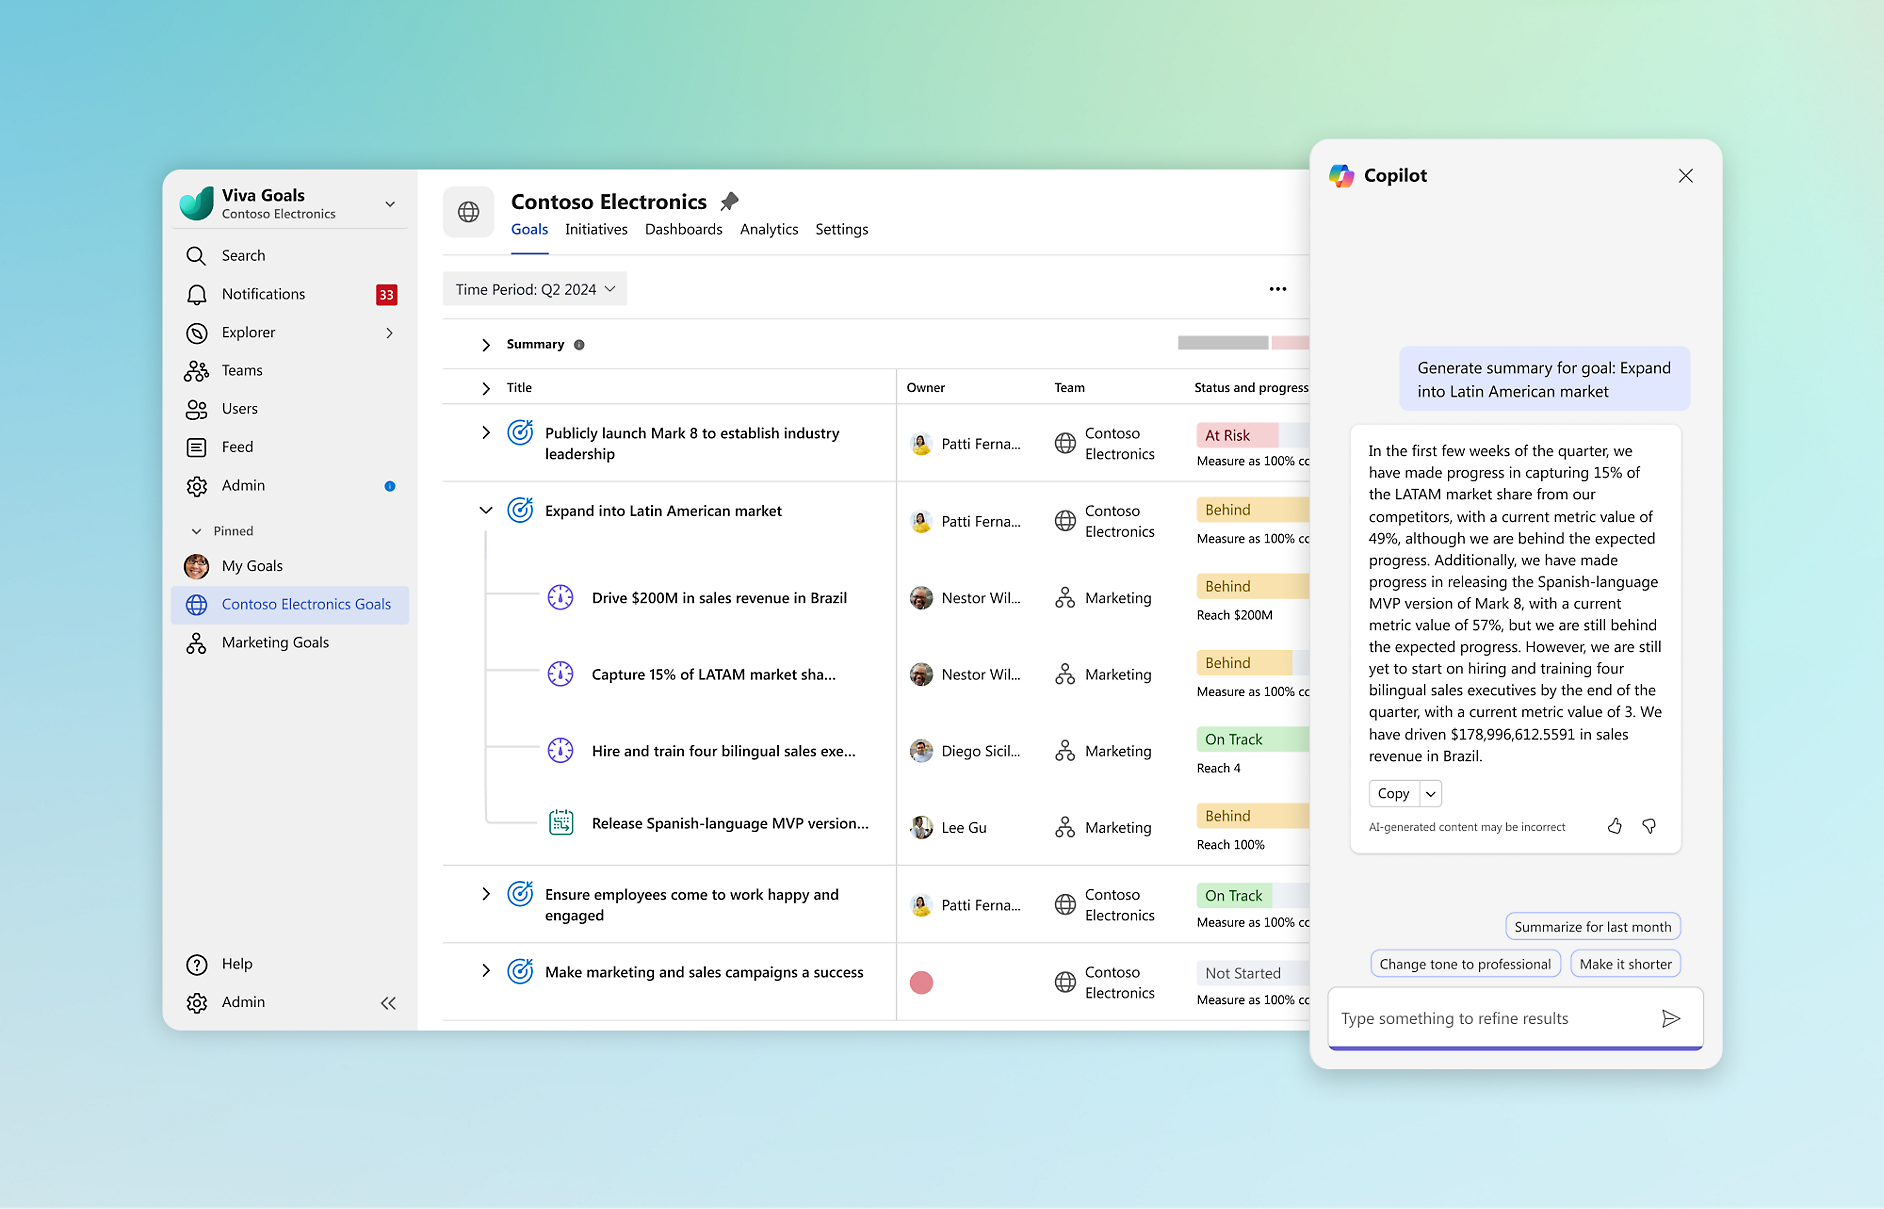1884x1209 pixels.
Task: Click goal icon for Make marketing and sales campaigns
Action: 520,972
